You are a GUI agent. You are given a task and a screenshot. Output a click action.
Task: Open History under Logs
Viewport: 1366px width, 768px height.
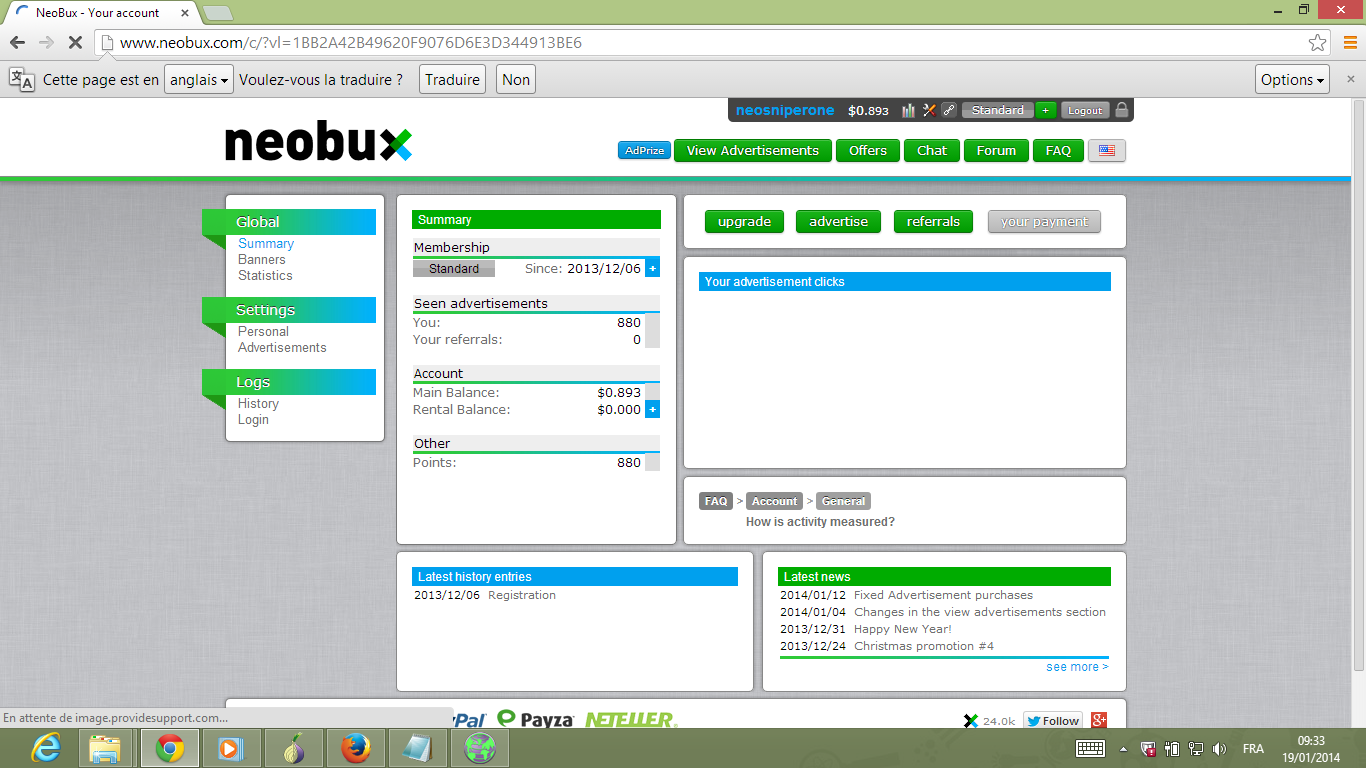coord(258,404)
